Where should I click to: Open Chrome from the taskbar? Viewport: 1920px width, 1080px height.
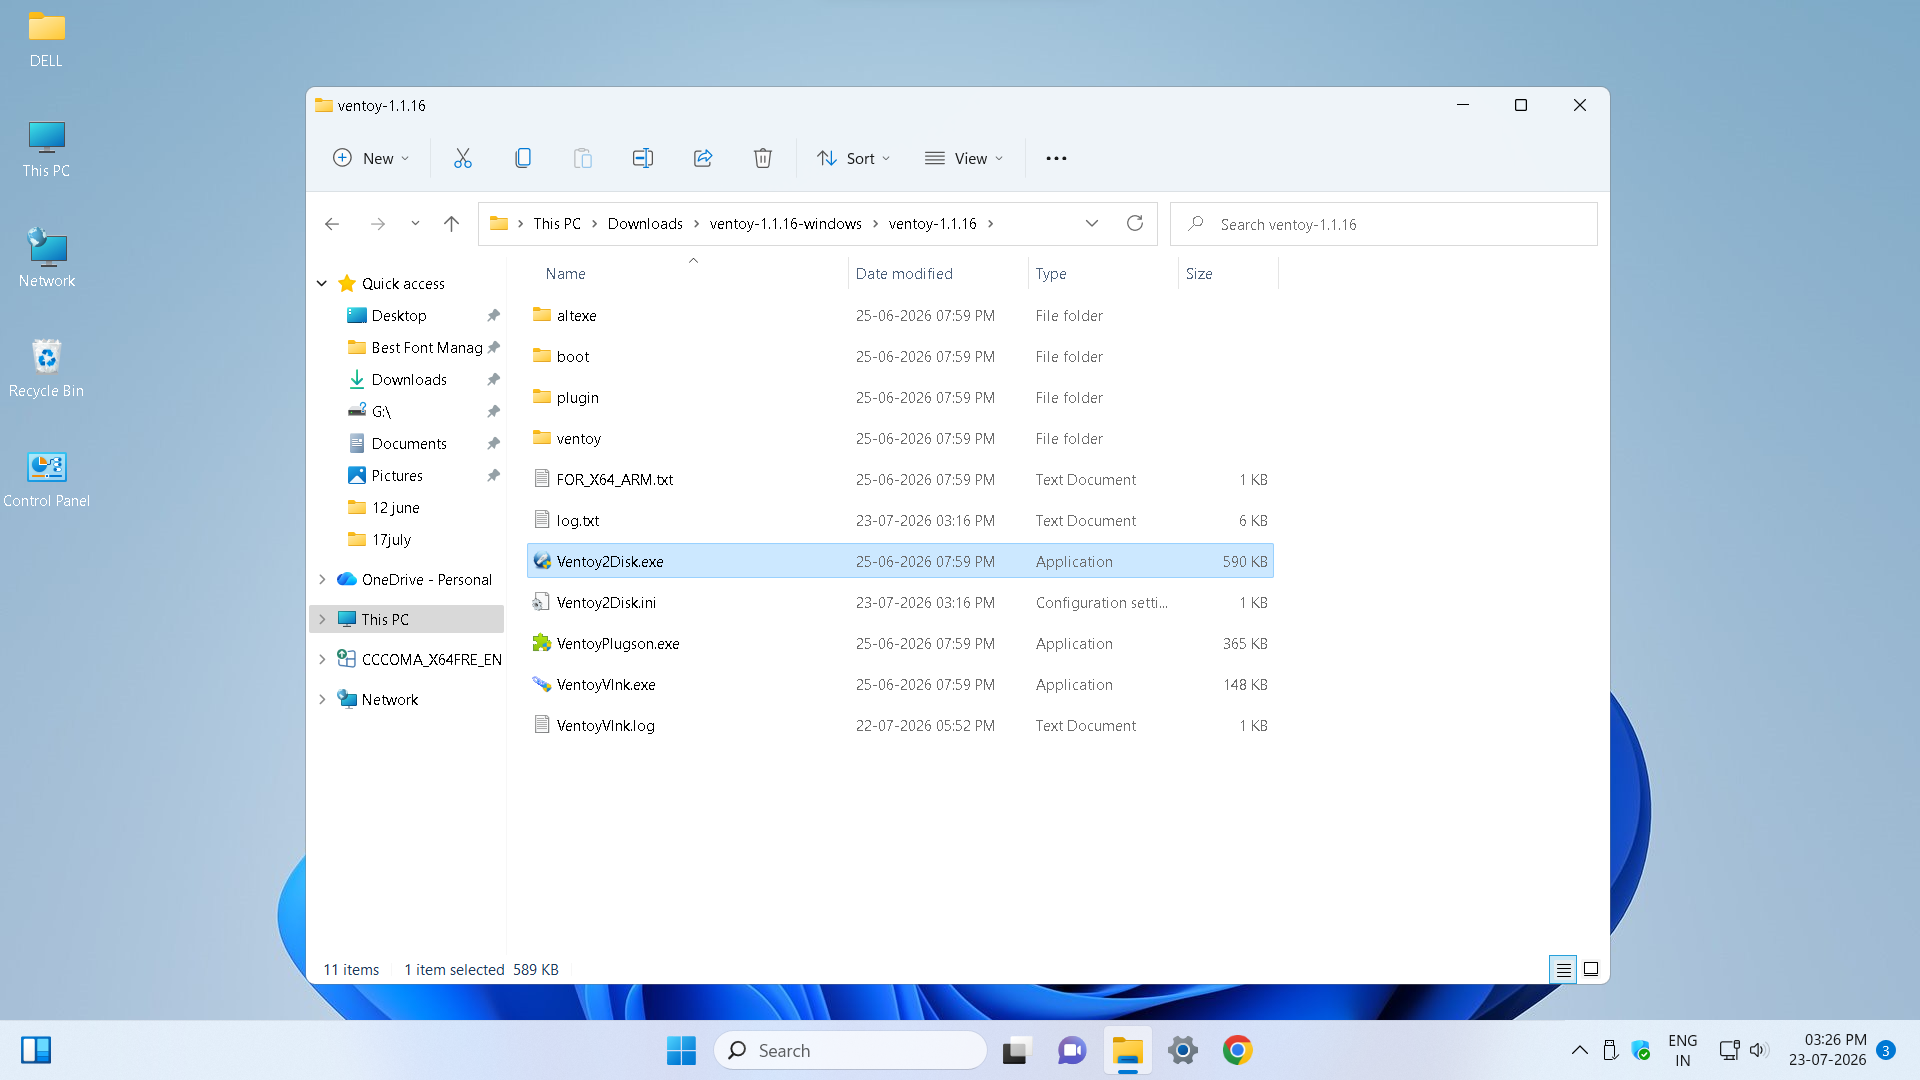click(1237, 1050)
